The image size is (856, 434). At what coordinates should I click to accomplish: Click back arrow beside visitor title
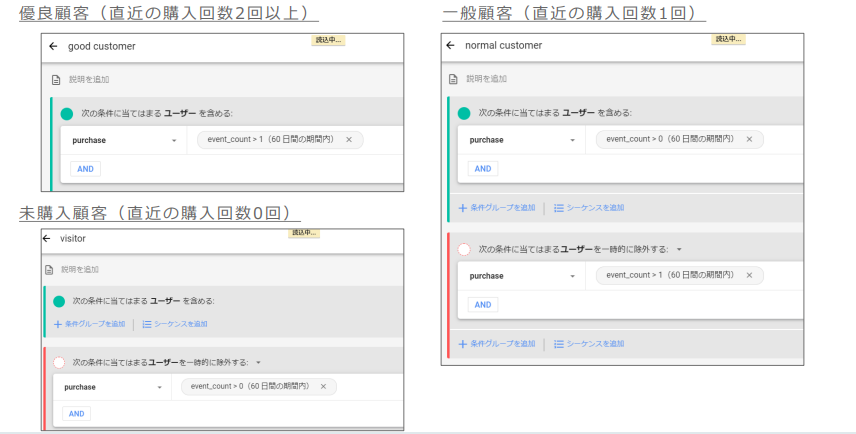point(46,239)
